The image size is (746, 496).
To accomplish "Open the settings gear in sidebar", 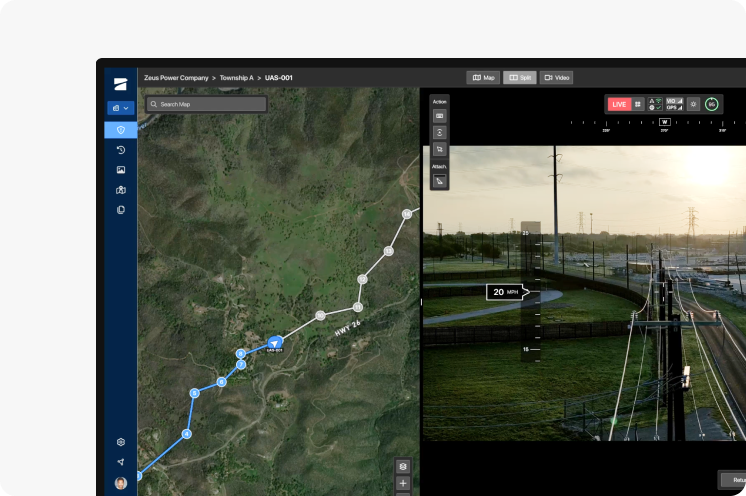I will (121, 442).
